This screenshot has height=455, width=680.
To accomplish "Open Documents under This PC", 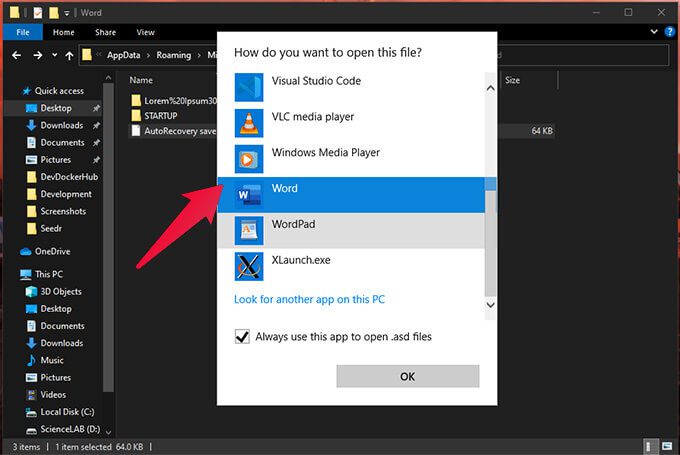I will [62, 326].
